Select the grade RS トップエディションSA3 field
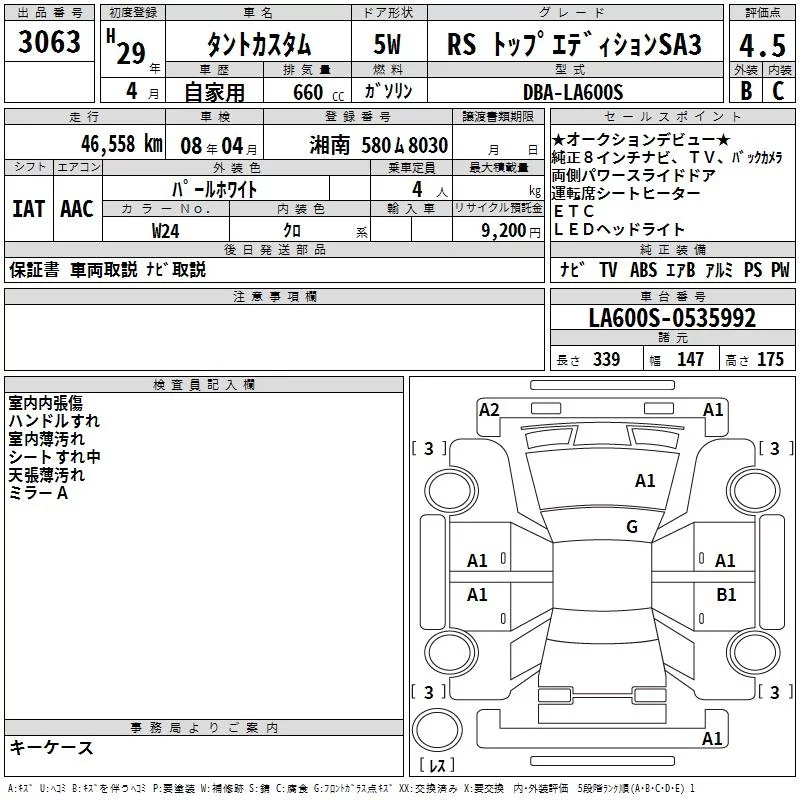This screenshot has width=800, height=800. [574, 44]
